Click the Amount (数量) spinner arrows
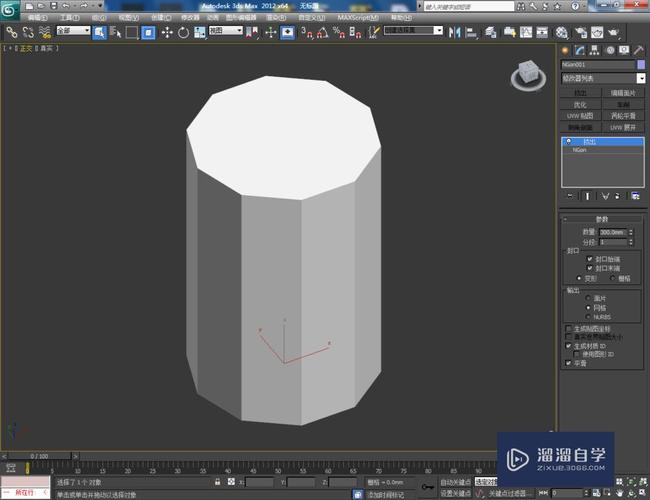Image resolution: width=650 pixels, height=500 pixels. click(631, 232)
